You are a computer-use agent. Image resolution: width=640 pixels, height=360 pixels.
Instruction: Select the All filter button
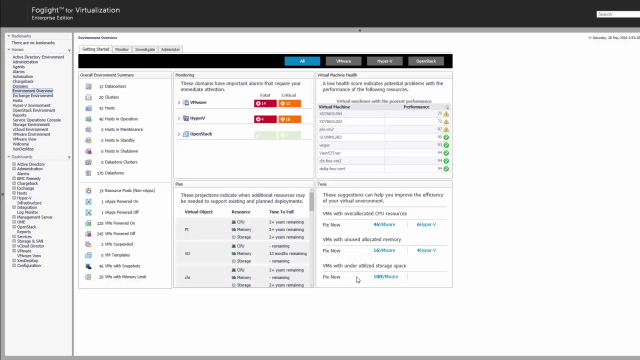[x=302, y=61]
